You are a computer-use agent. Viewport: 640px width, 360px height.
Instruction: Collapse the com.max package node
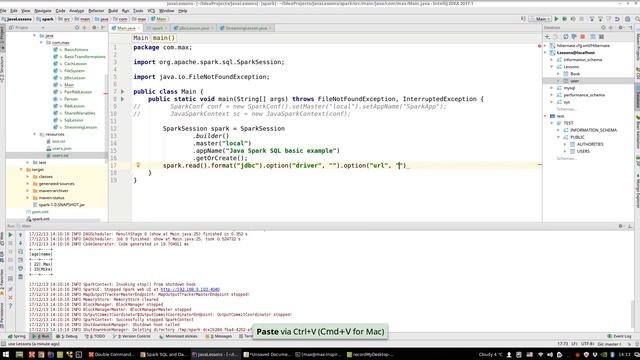click(41, 42)
